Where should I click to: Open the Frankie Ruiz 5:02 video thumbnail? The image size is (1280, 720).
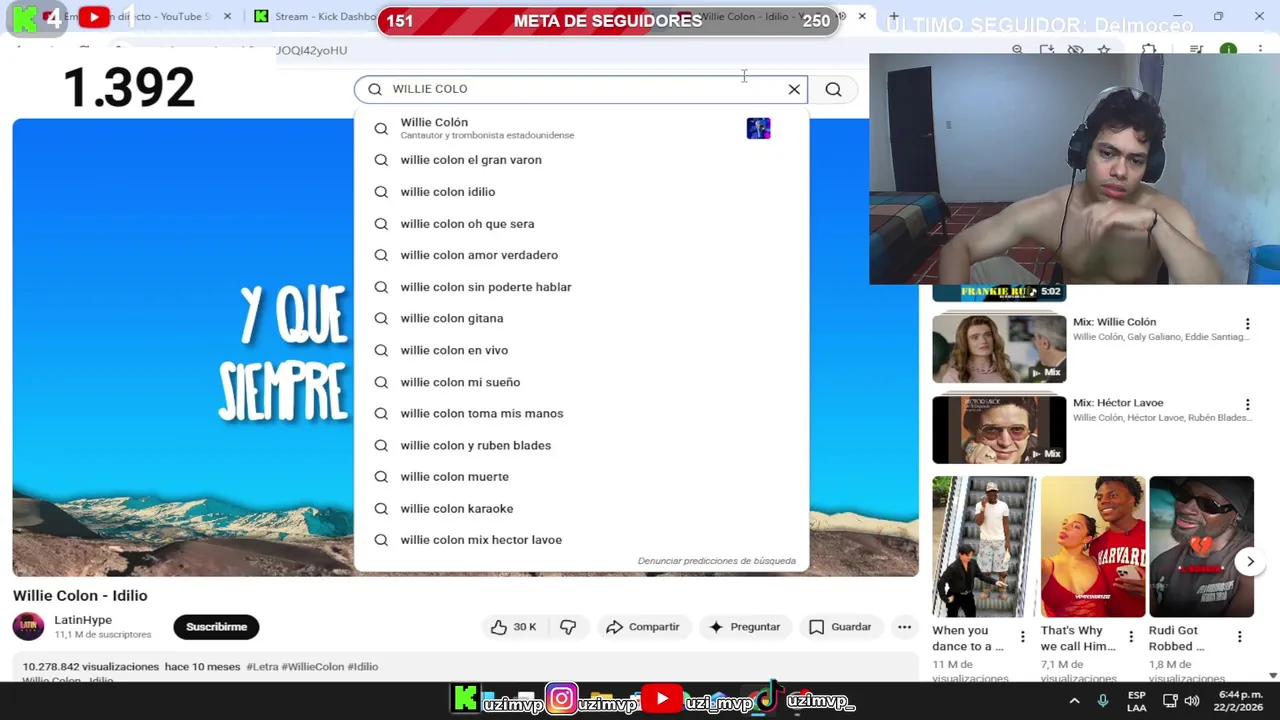(999, 293)
